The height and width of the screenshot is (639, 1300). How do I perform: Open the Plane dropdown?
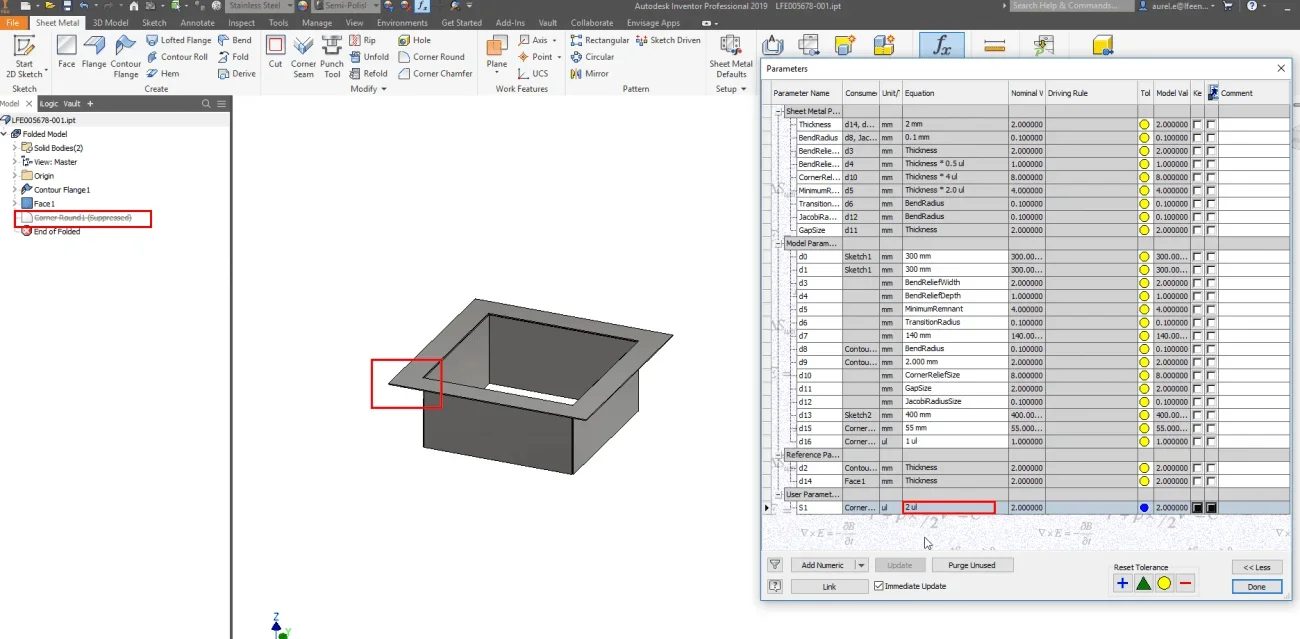pyautogui.click(x=497, y=74)
